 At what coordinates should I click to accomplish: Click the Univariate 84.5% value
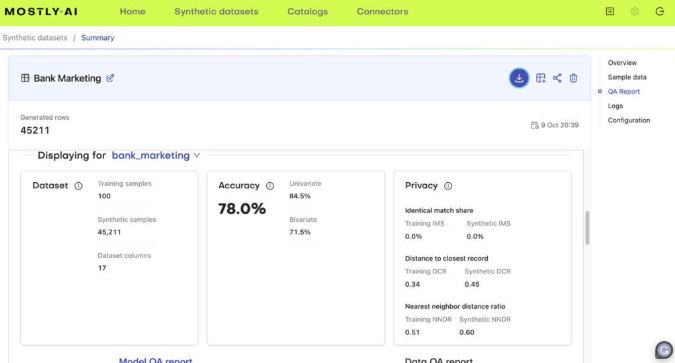(300, 196)
